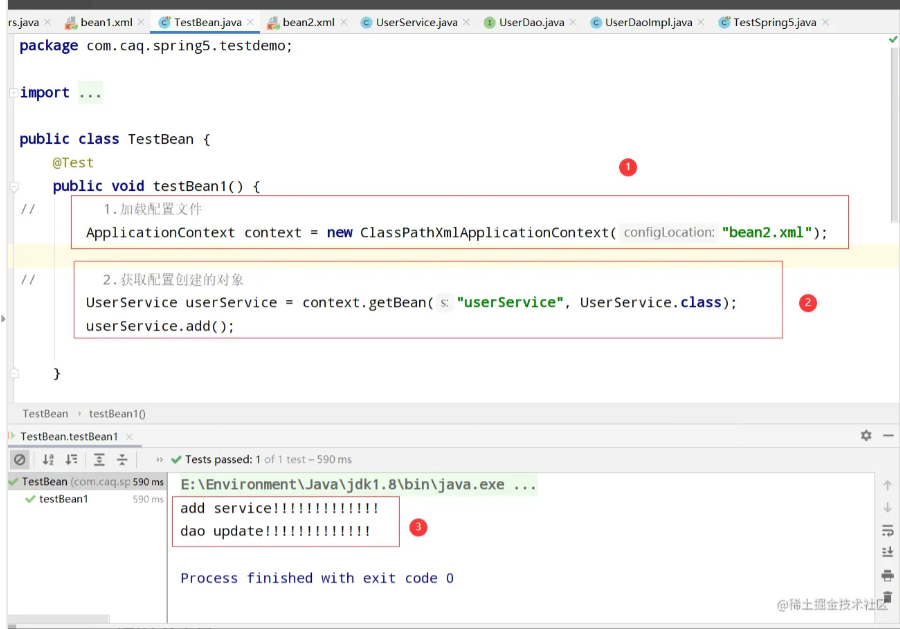Click scroll to end of console icon
Viewport: 900px width, 629px height.
(887, 552)
